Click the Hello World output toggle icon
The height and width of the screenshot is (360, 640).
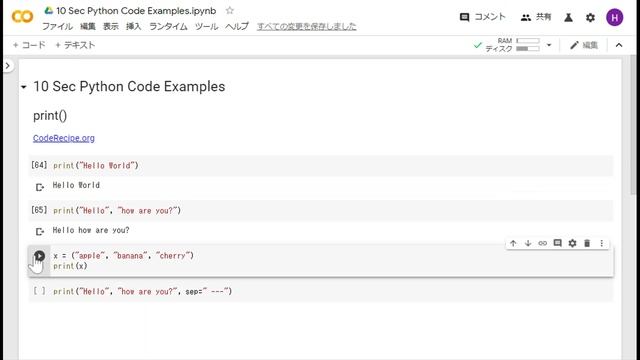point(39,187)
